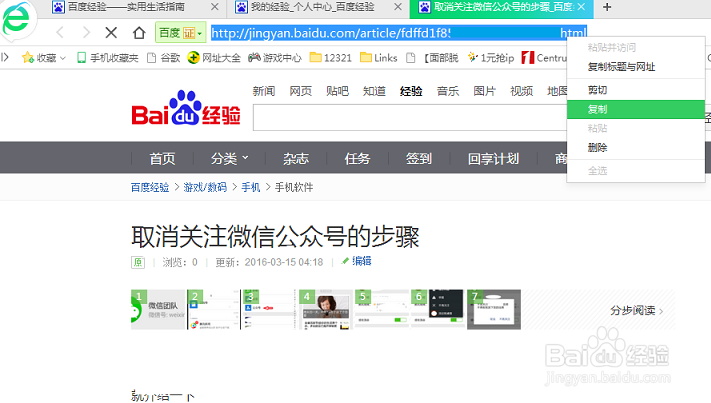Screen dimensions: 711x403
Task: Open the 贴吧 link
Action: tap(337, 91)
